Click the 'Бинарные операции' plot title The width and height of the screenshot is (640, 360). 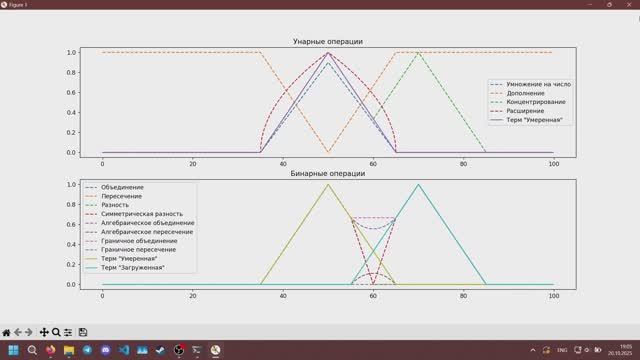tap(328, 173)
